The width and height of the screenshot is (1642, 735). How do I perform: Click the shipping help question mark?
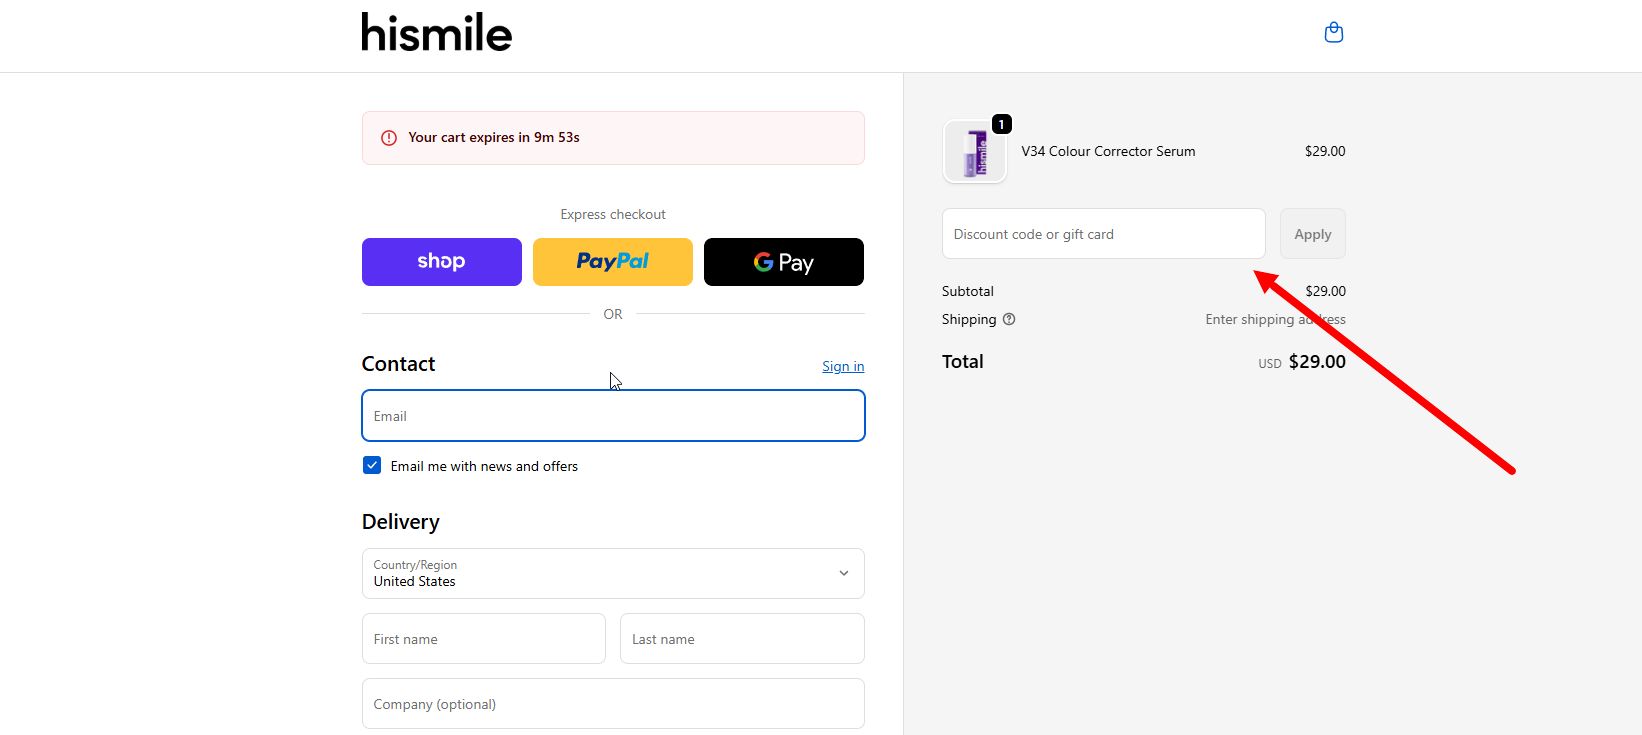point(1008,319)
